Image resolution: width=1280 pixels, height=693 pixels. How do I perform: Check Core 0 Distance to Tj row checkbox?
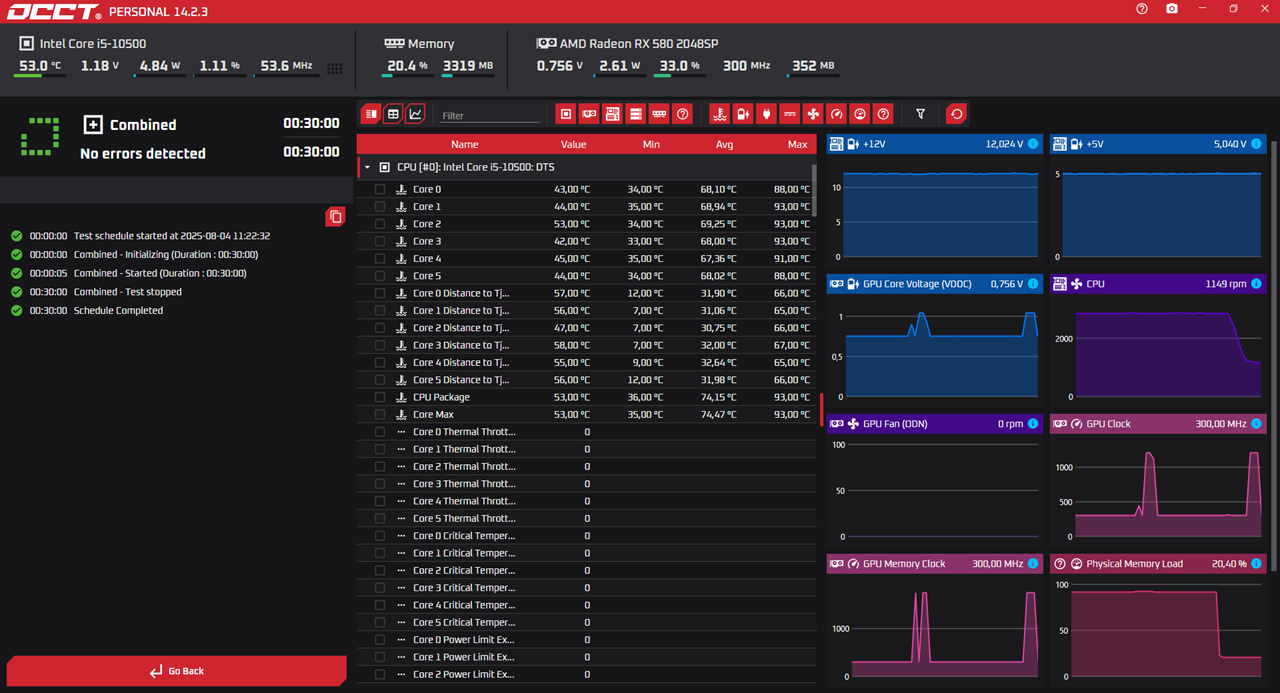tap(380, 293)
